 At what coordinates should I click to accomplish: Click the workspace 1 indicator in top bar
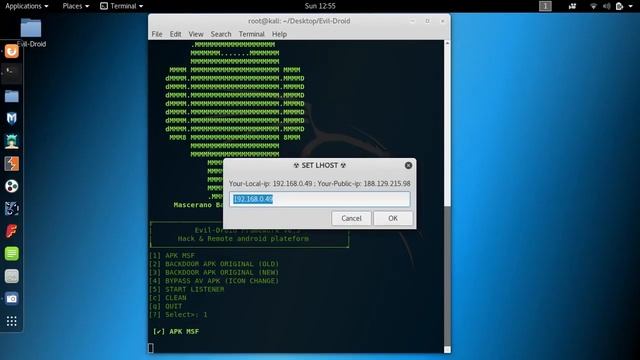tap(545, 6)
